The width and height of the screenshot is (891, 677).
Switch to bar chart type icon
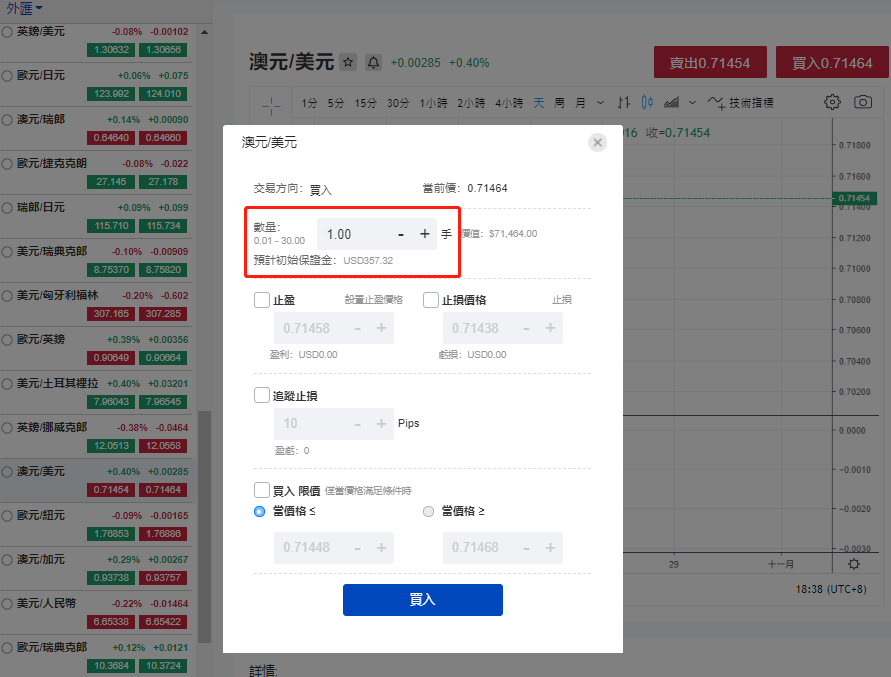(624, 103)
